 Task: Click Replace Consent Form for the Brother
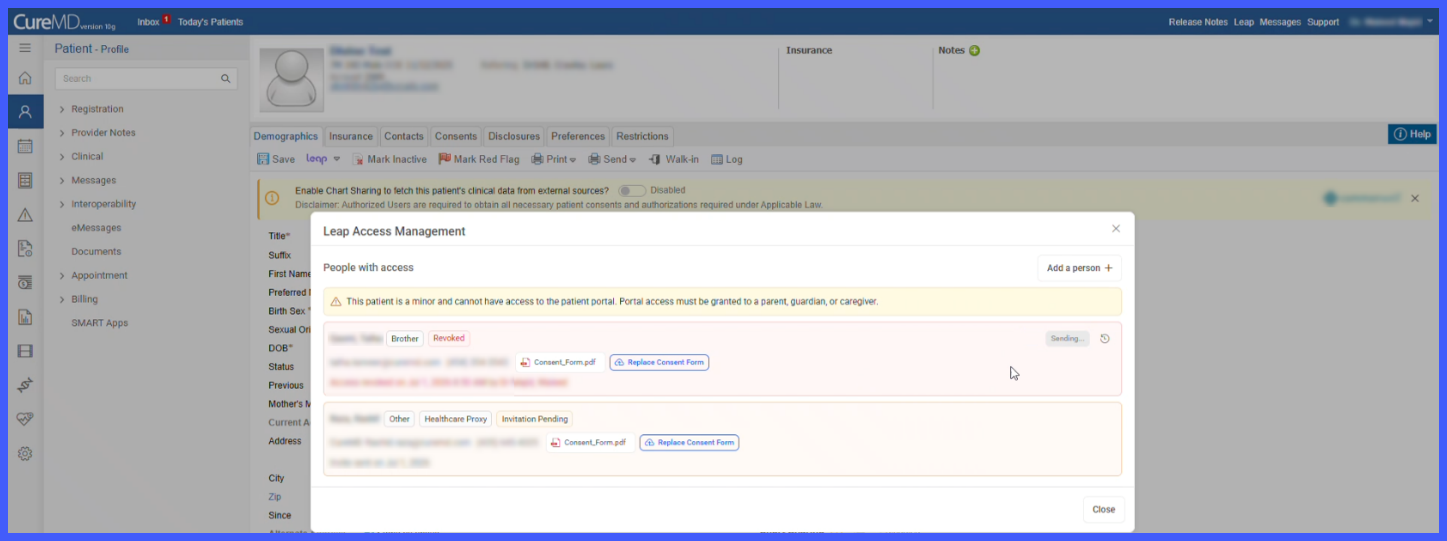660,362
